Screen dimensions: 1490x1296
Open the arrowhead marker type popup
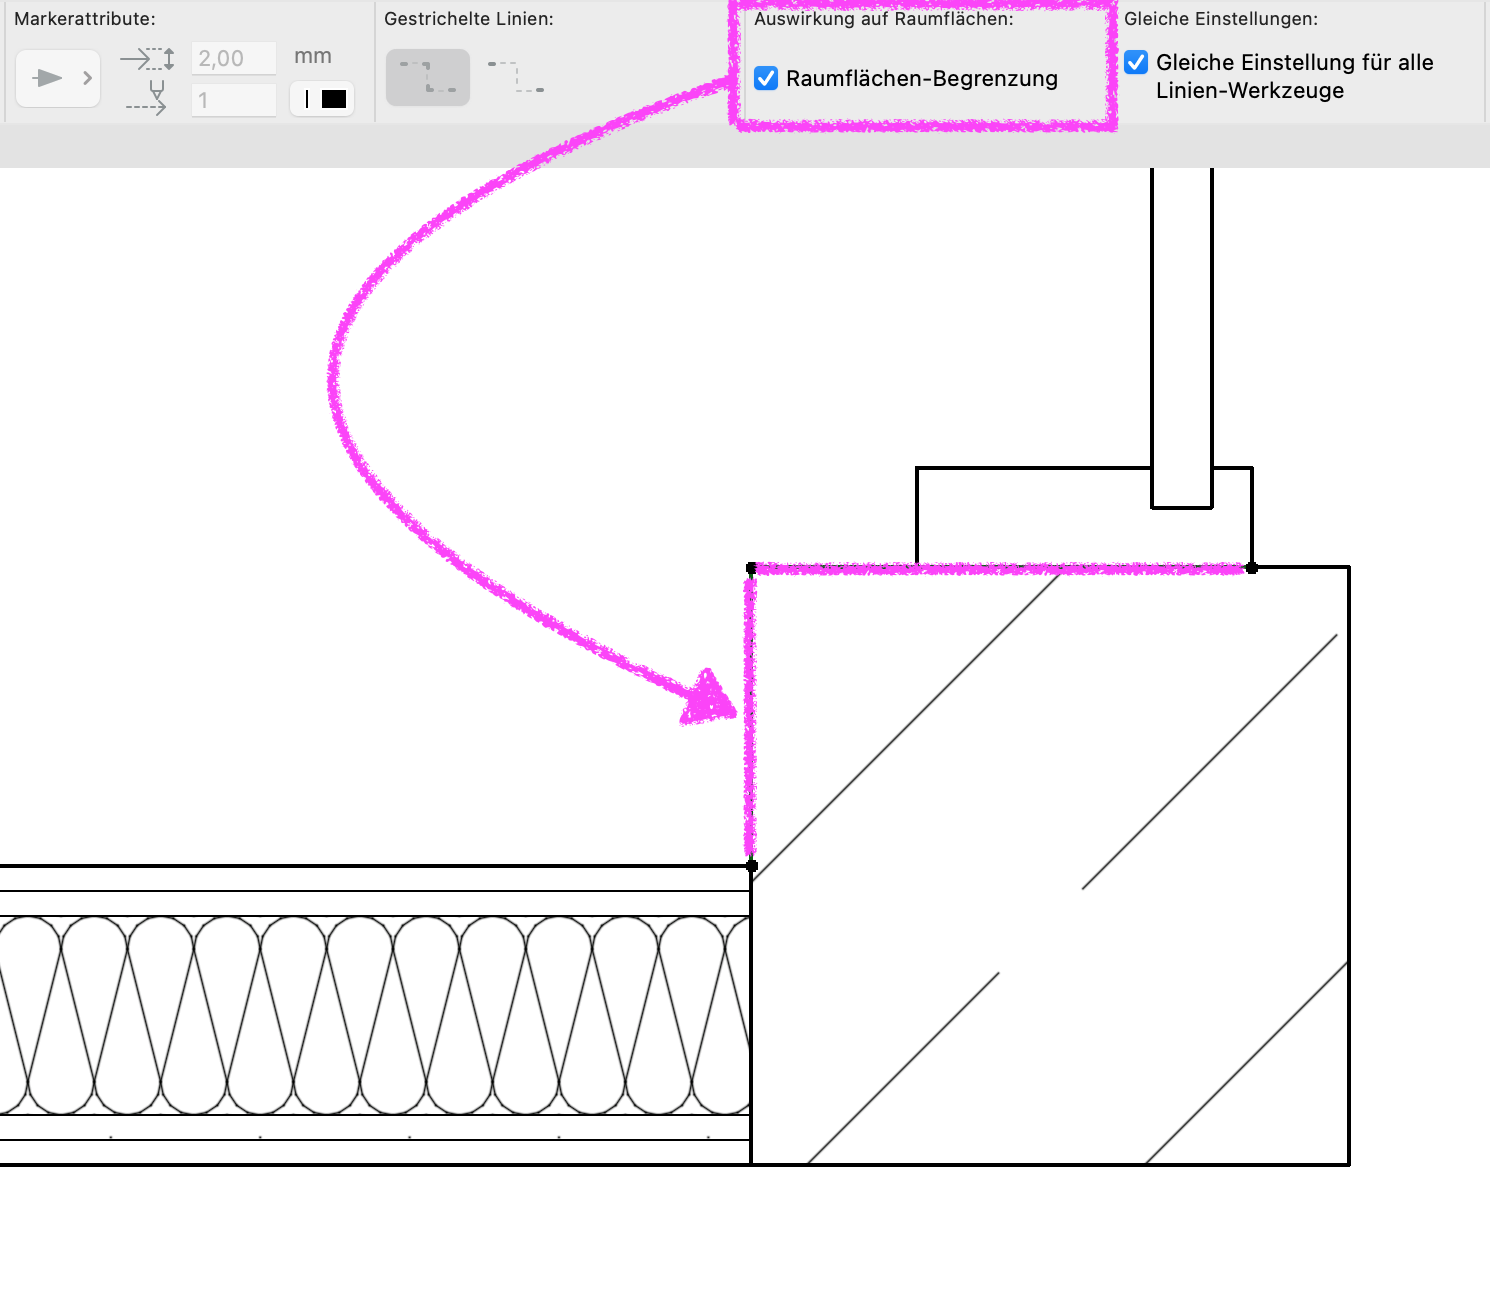coord(58,78)
